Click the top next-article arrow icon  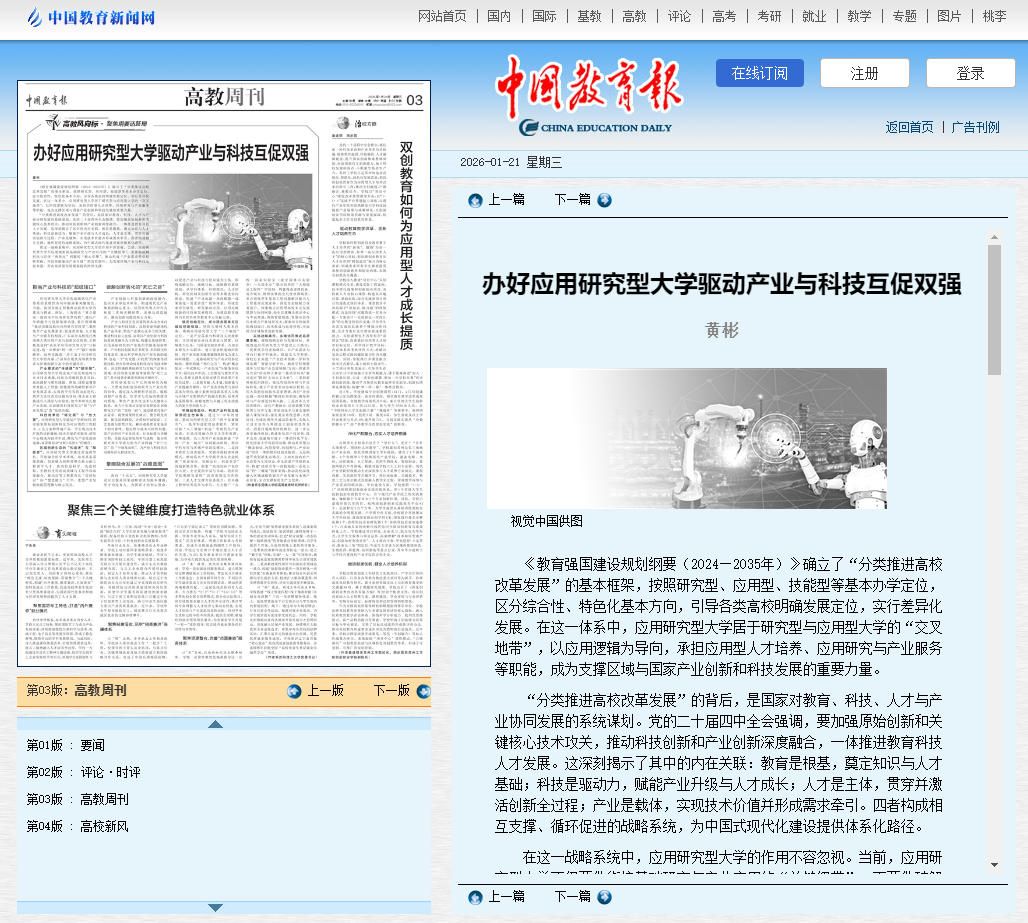604,200
